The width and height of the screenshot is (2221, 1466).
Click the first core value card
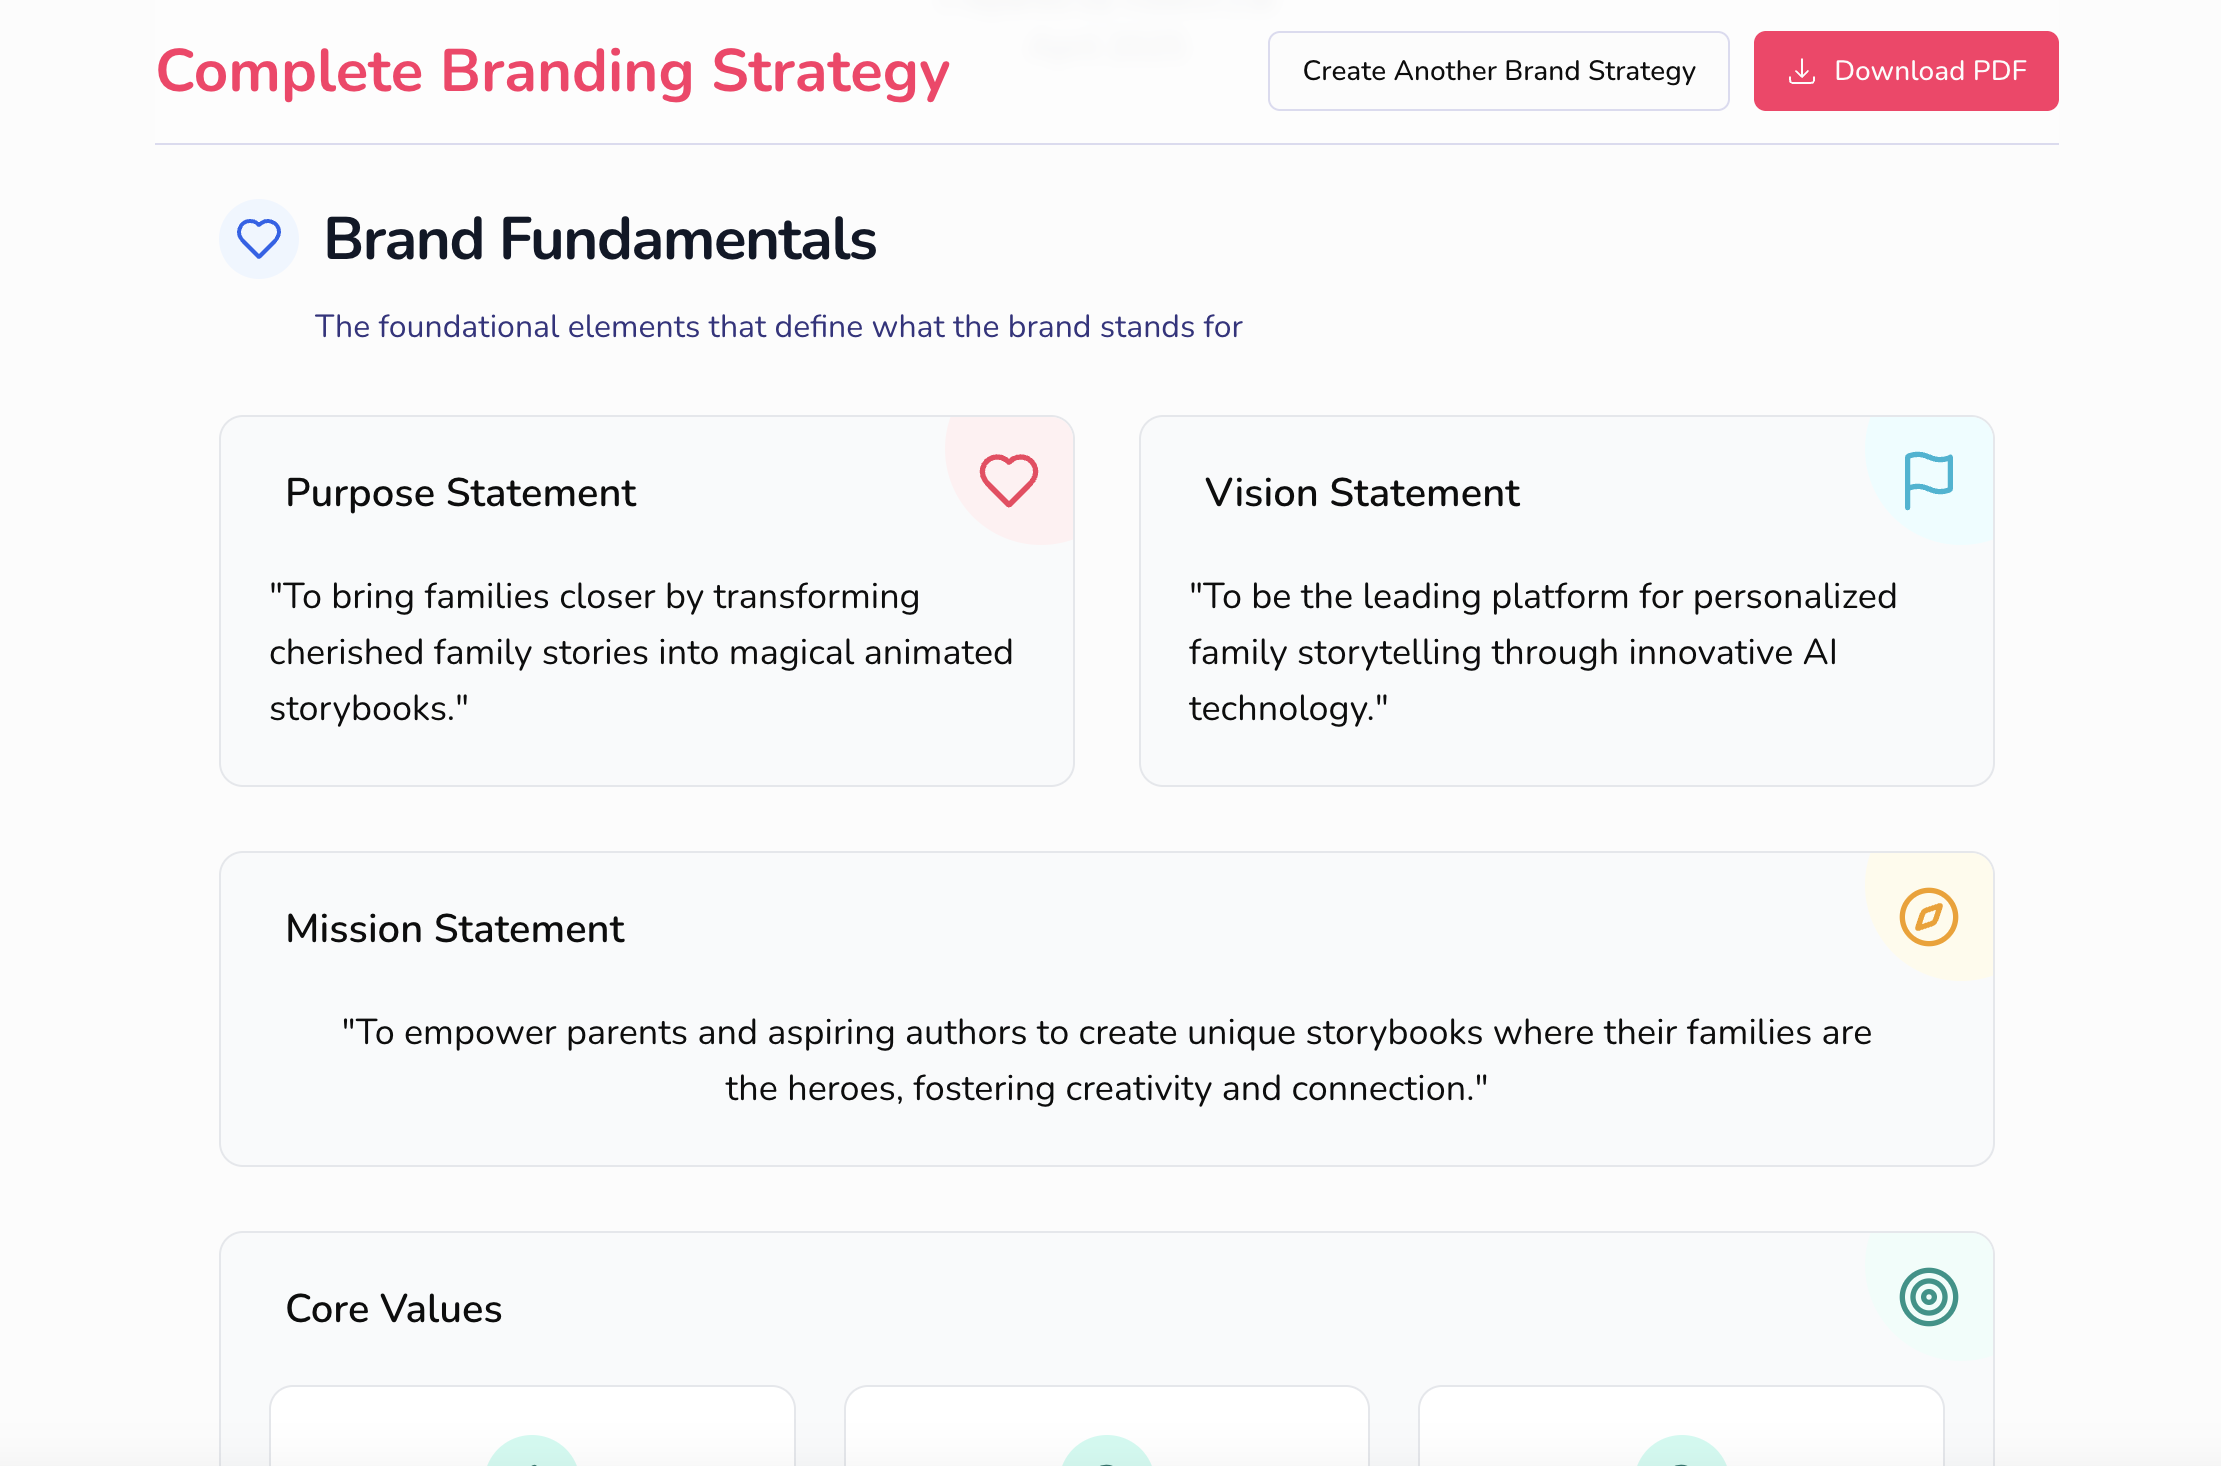point(532,1425)
